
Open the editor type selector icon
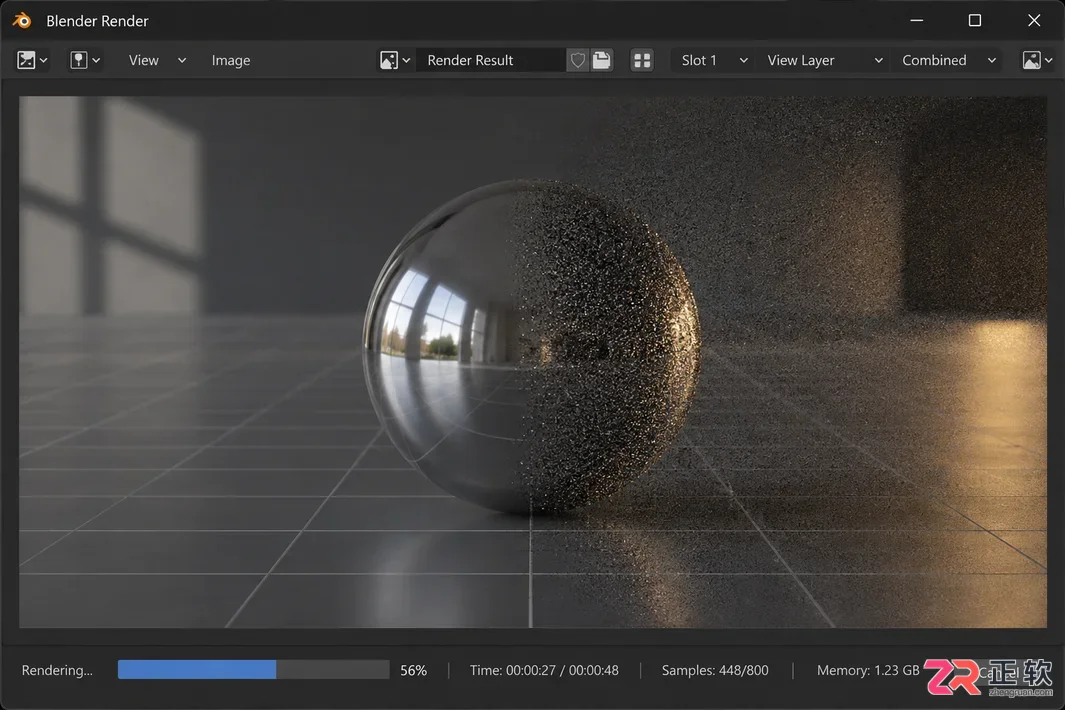32,60
